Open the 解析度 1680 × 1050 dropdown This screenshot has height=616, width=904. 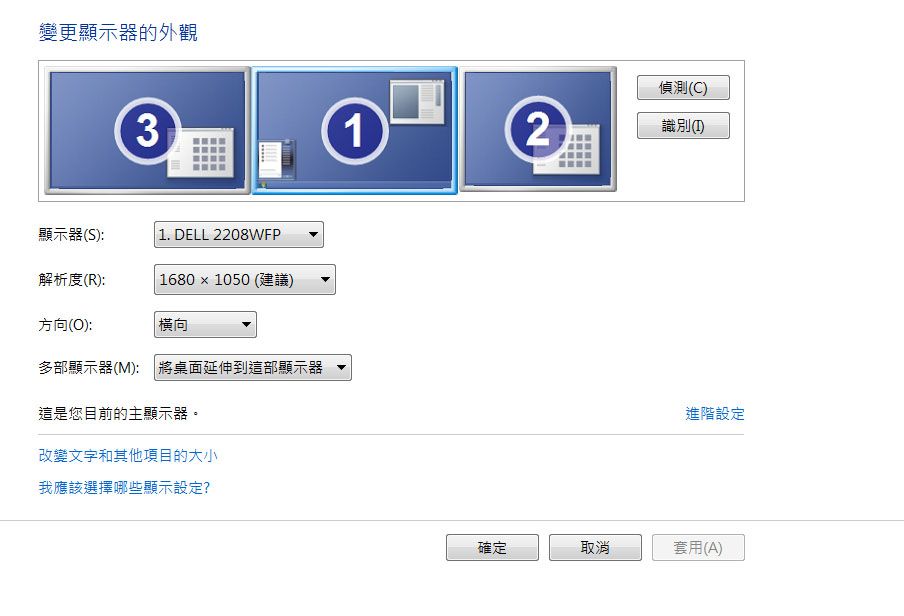click(244, 280)
